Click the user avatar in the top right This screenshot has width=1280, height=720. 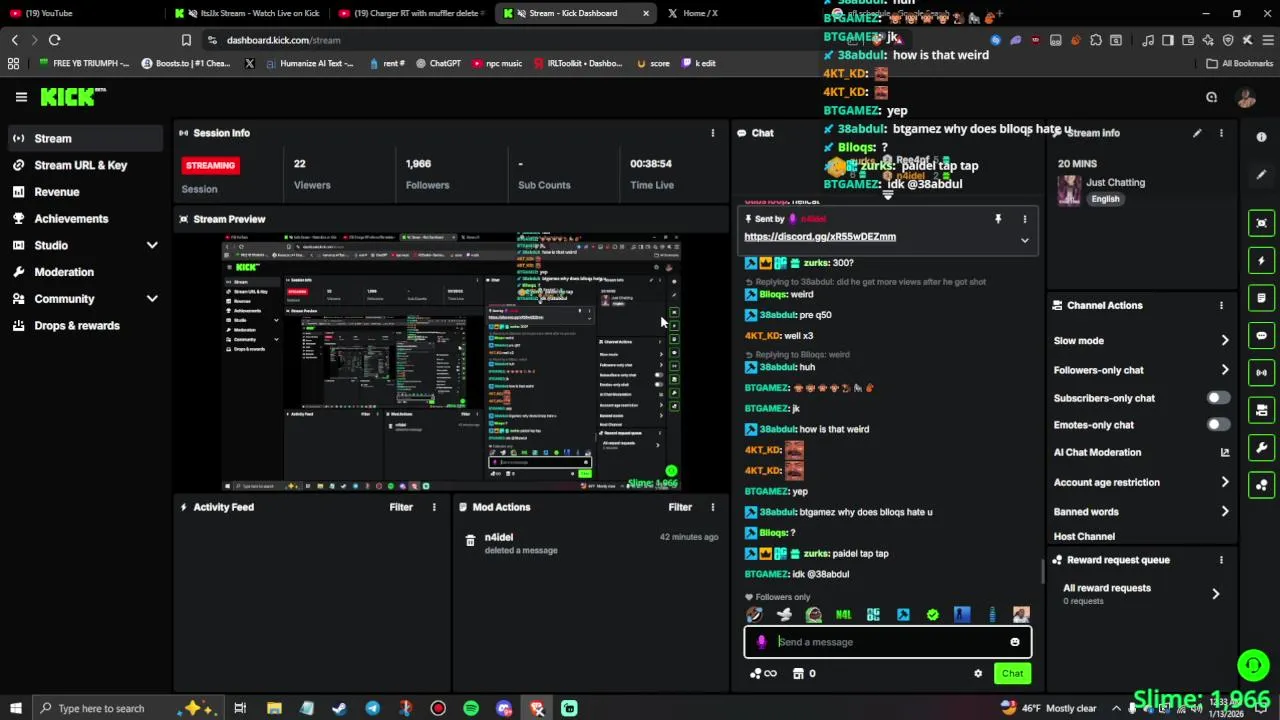pos(1246,97)
